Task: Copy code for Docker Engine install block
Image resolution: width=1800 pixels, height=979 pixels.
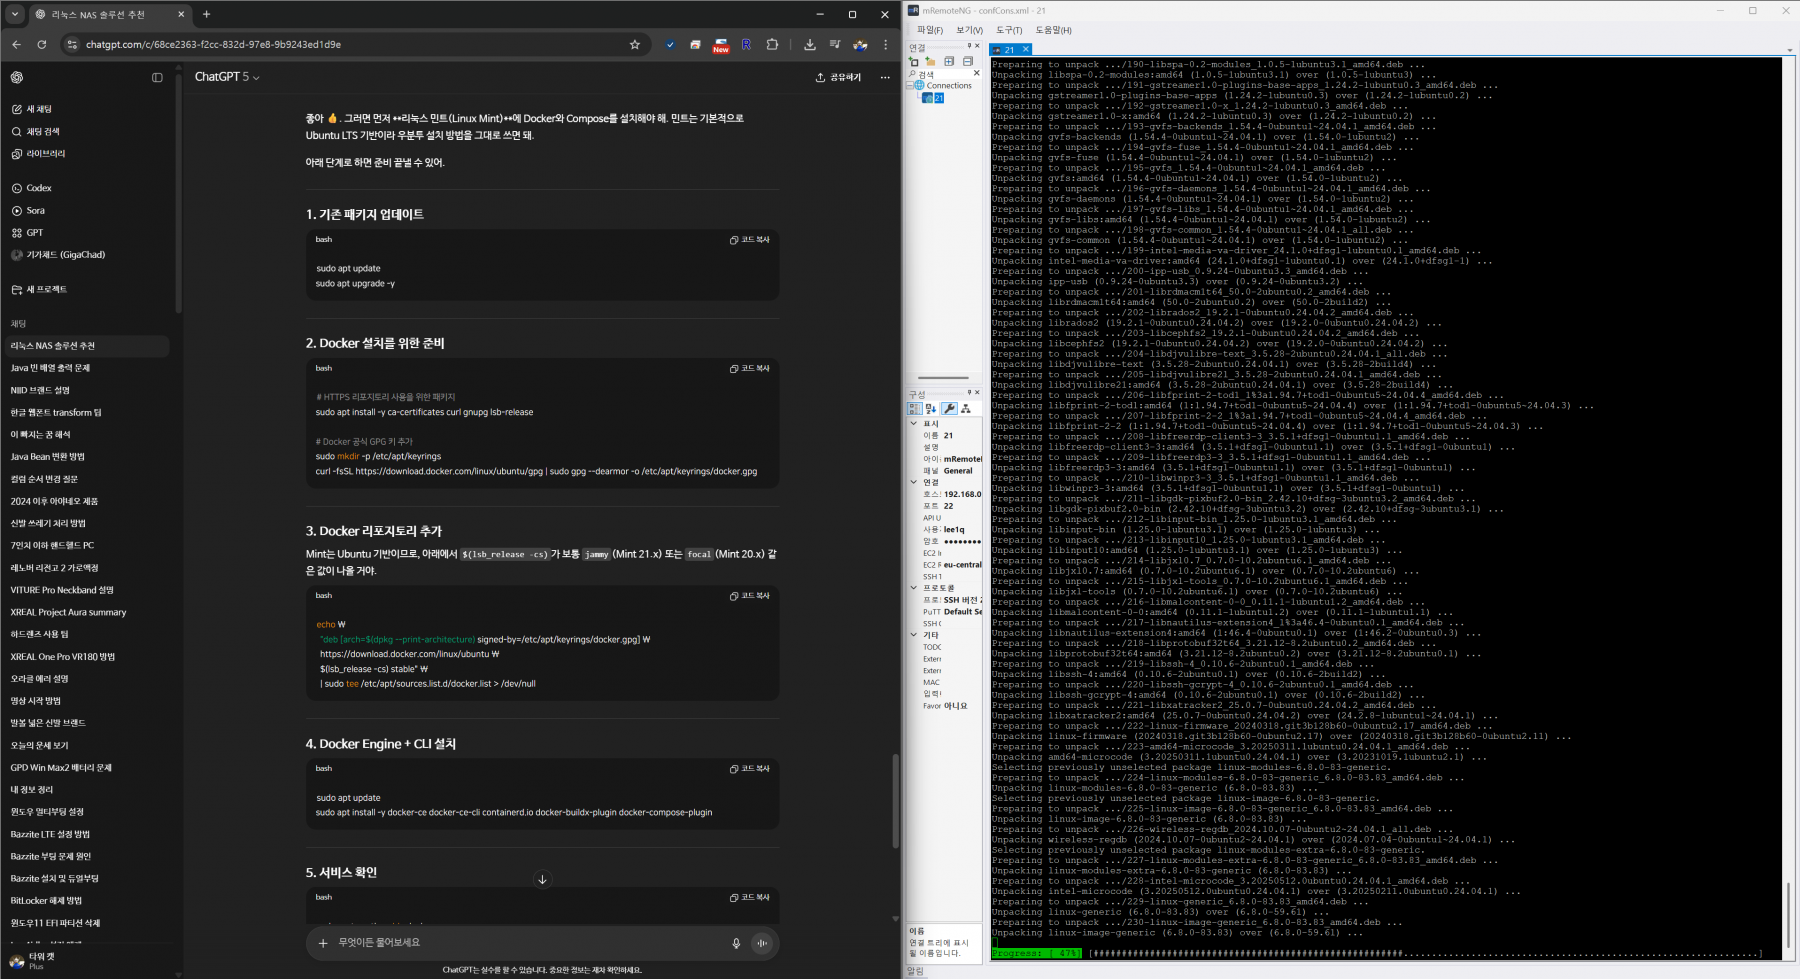Action: [750, 769]
